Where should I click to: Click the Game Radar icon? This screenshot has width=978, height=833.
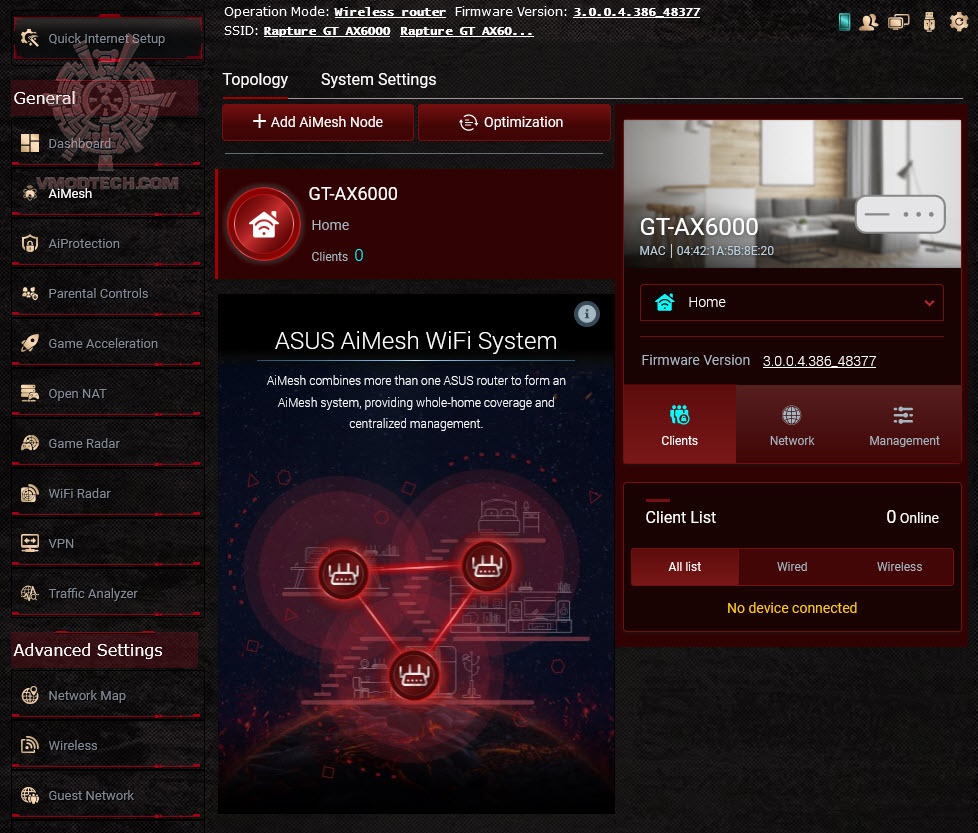point(30,443)
